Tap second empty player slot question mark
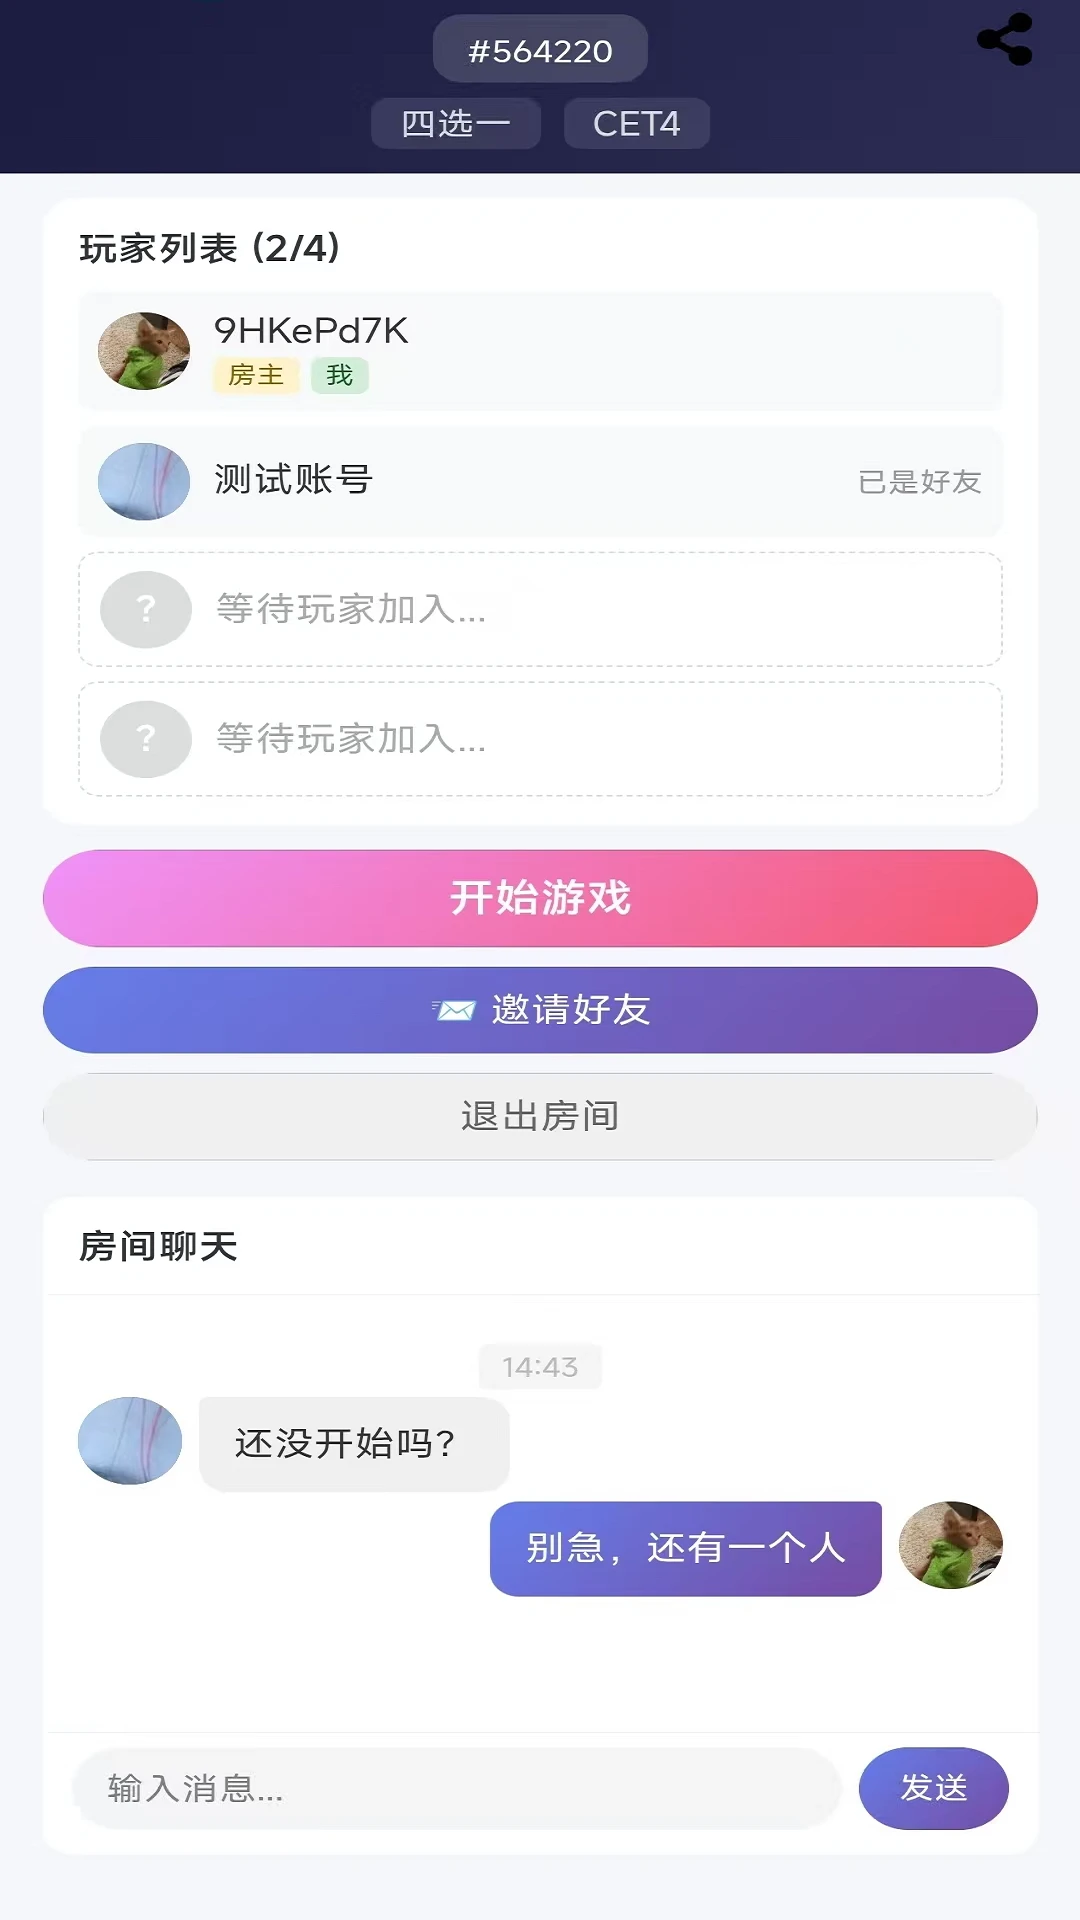The height and width of the screenshot is (1920, 1080). 146,739
